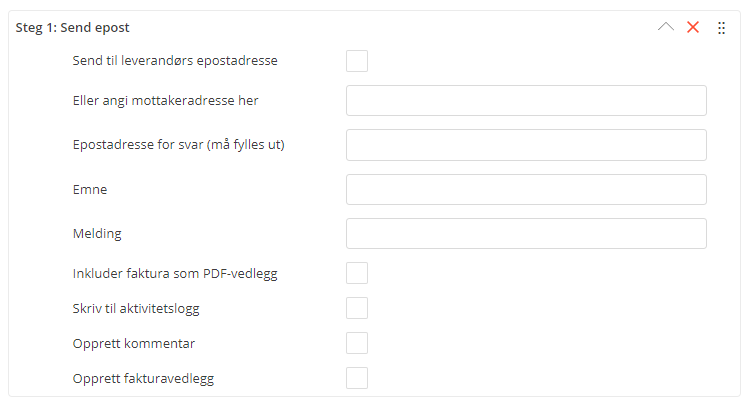Screen dimensions: 750x410
Task: Focus the mottakeradresse input field
Action: coord(526,101)
